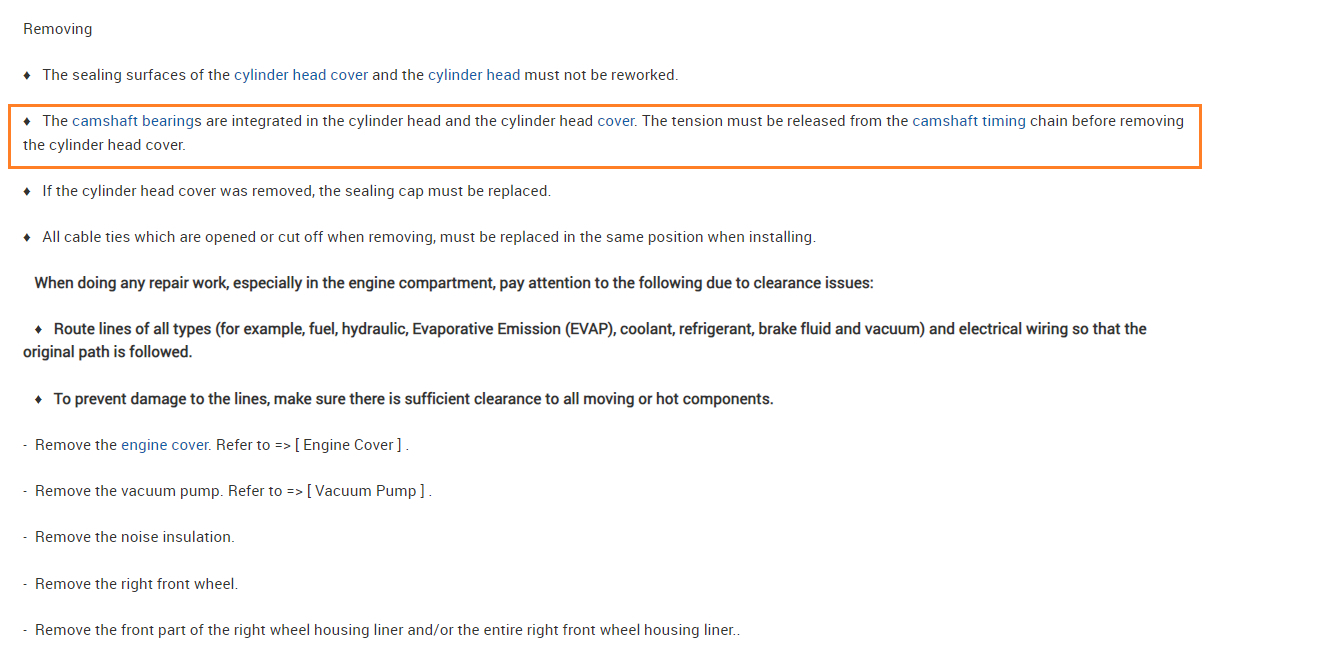Click the diamond bullet before "The sealing surfaces"
This screenshot has height=659, width=1337.
(27, 75)
